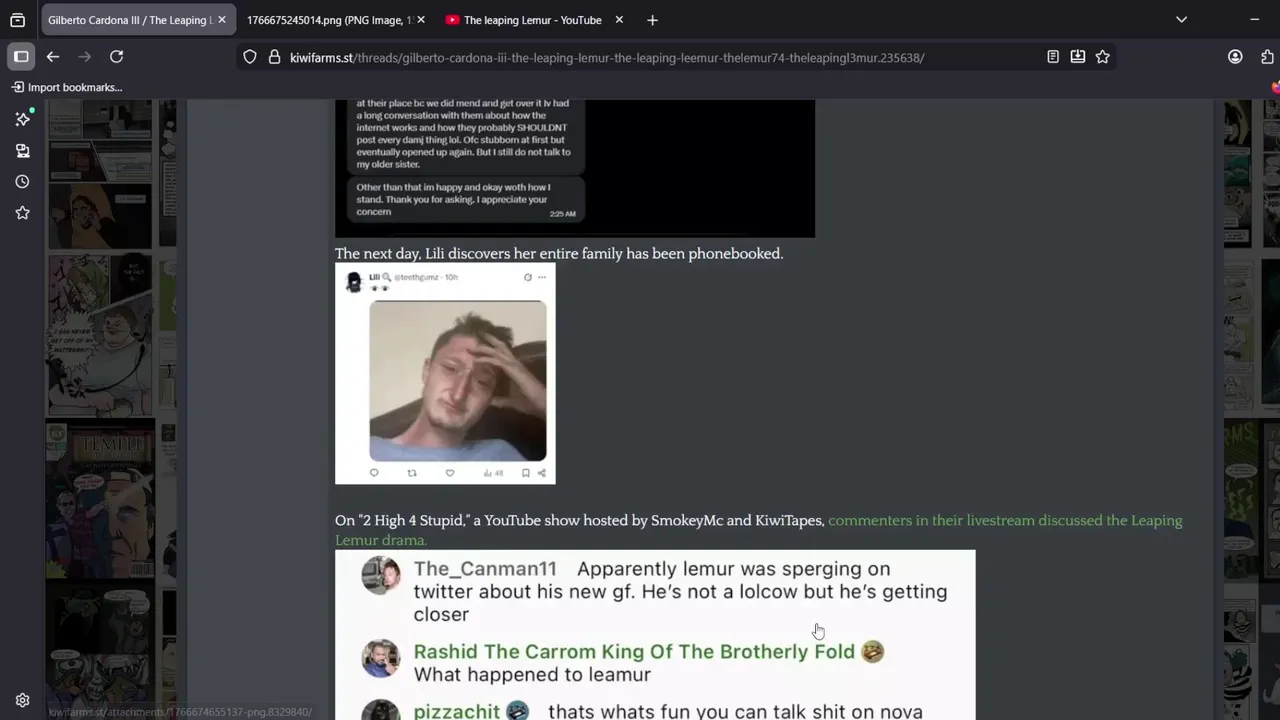Toggle reader view for this page

point(1053,57)
